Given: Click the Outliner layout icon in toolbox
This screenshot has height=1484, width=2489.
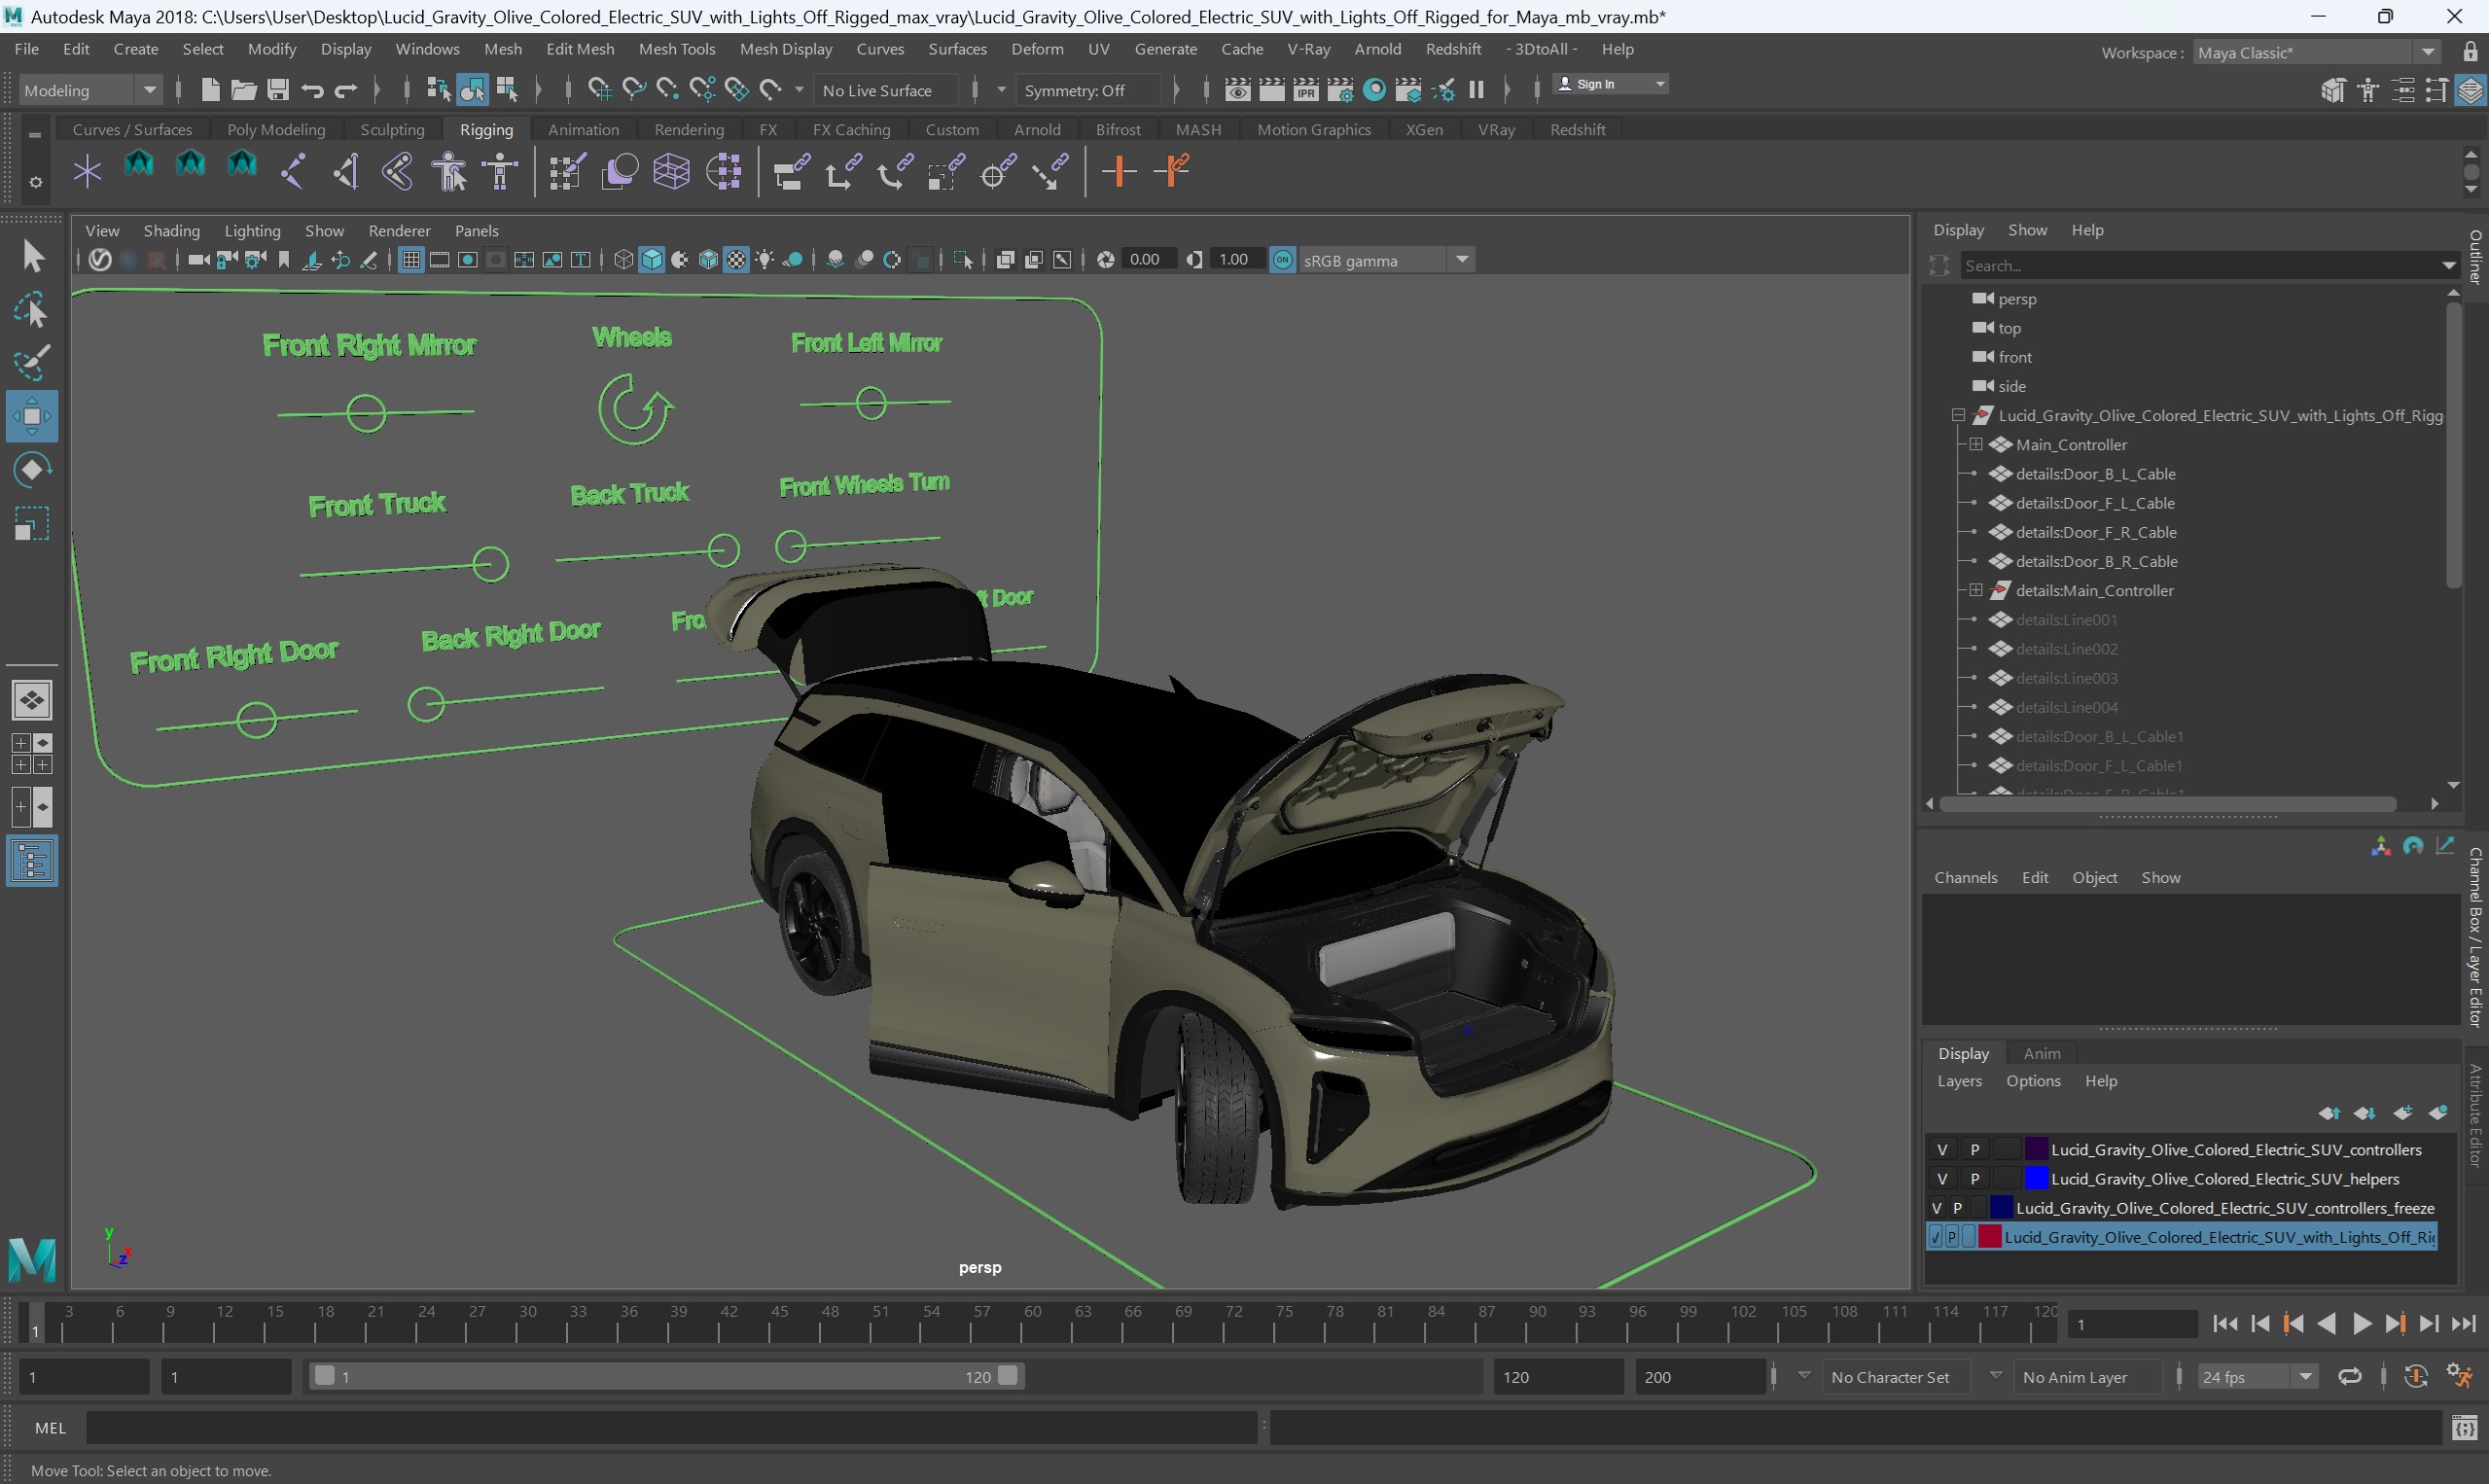Looking at the screenshot, I should (x=32, y=861).
